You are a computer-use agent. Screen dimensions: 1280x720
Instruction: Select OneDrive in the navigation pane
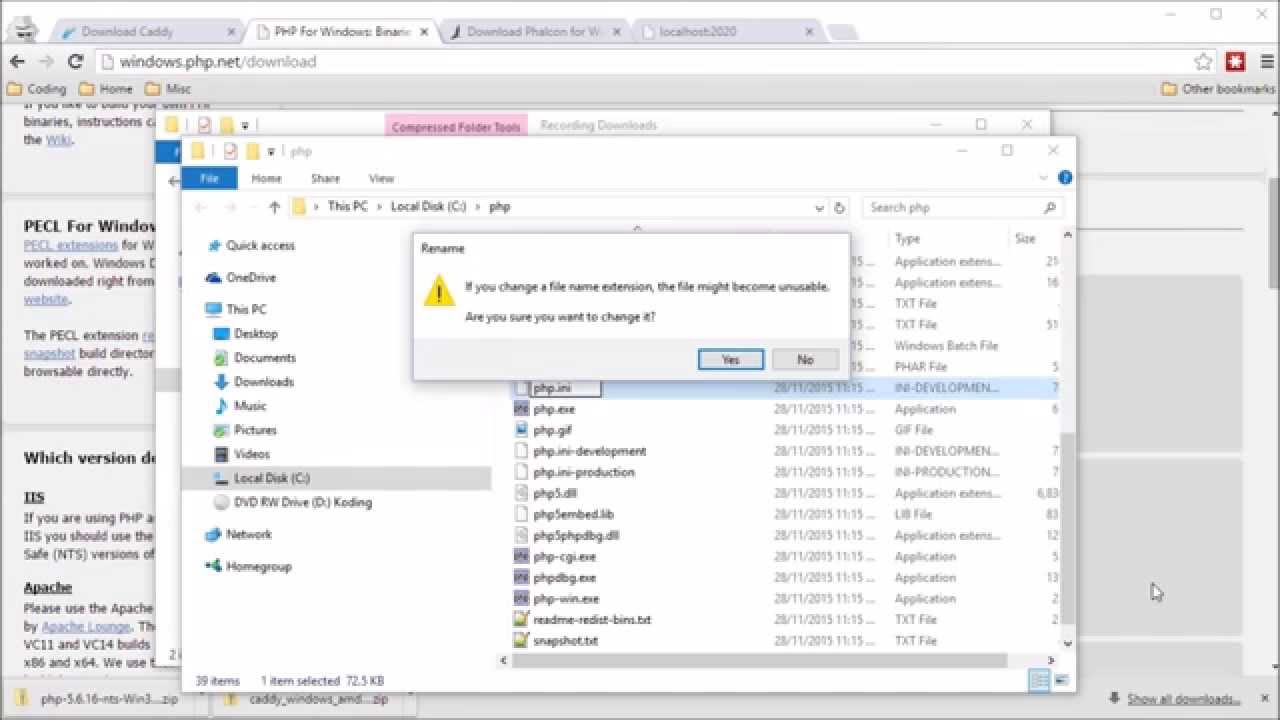click(250, 278)
